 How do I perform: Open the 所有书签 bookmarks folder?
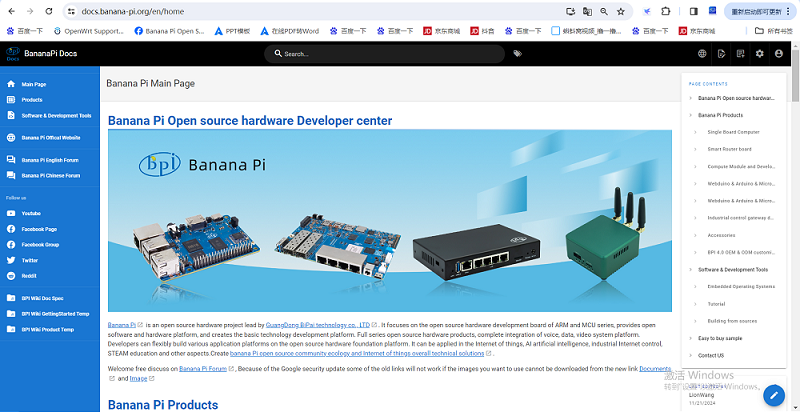click(776, 31)
